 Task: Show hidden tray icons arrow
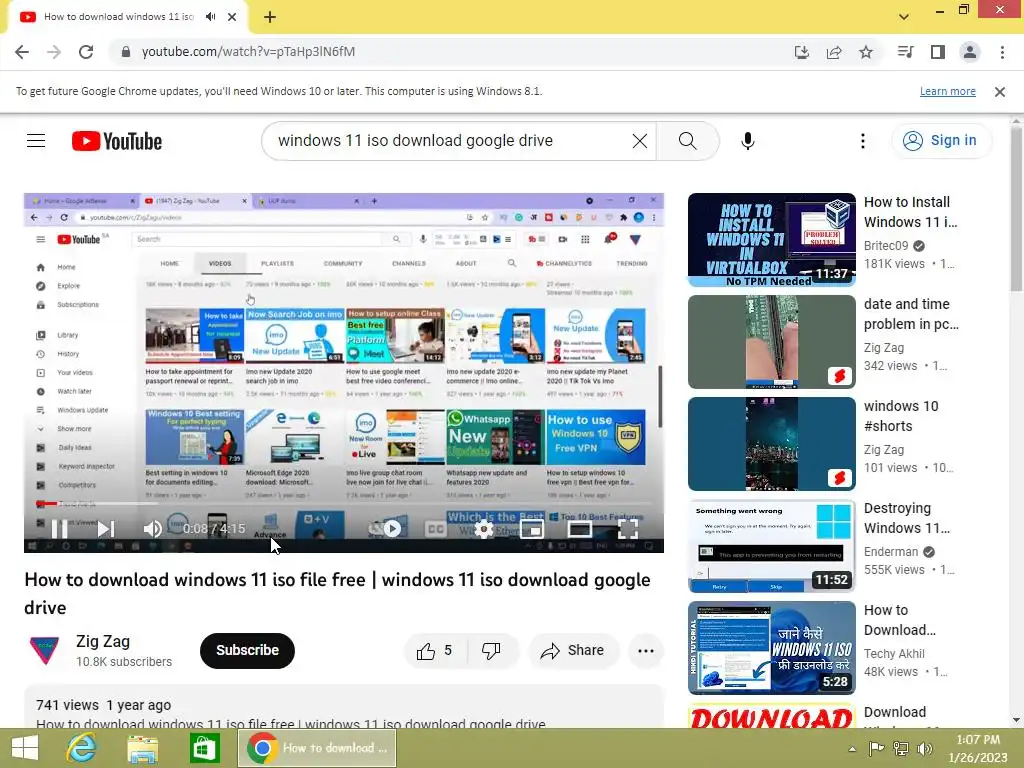pyautogui.click(x=852, y=749)
